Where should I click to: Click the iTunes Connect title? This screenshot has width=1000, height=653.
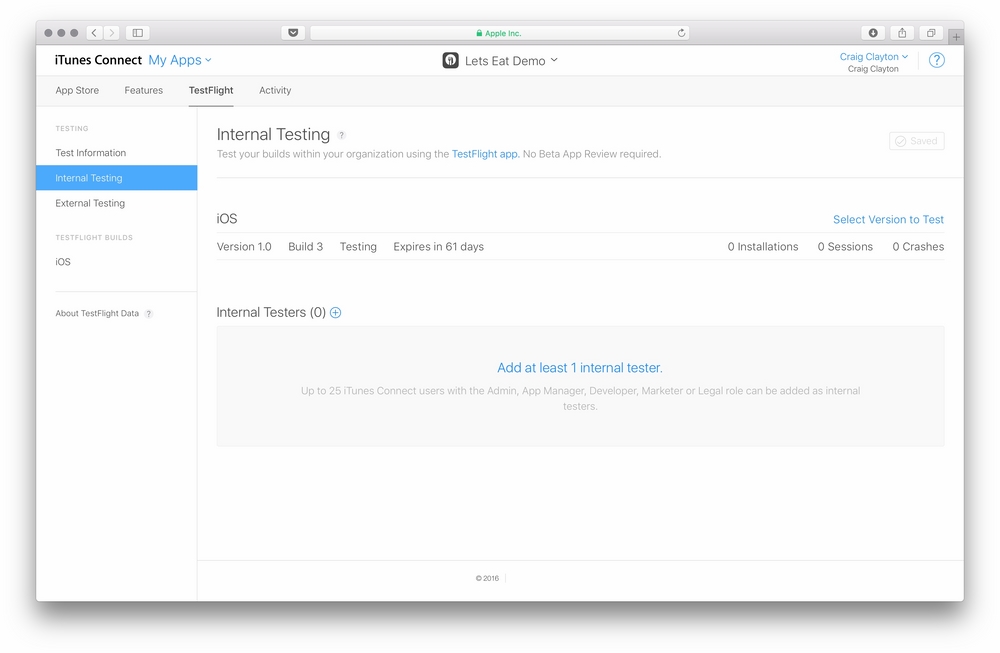[x=98, y=60]
